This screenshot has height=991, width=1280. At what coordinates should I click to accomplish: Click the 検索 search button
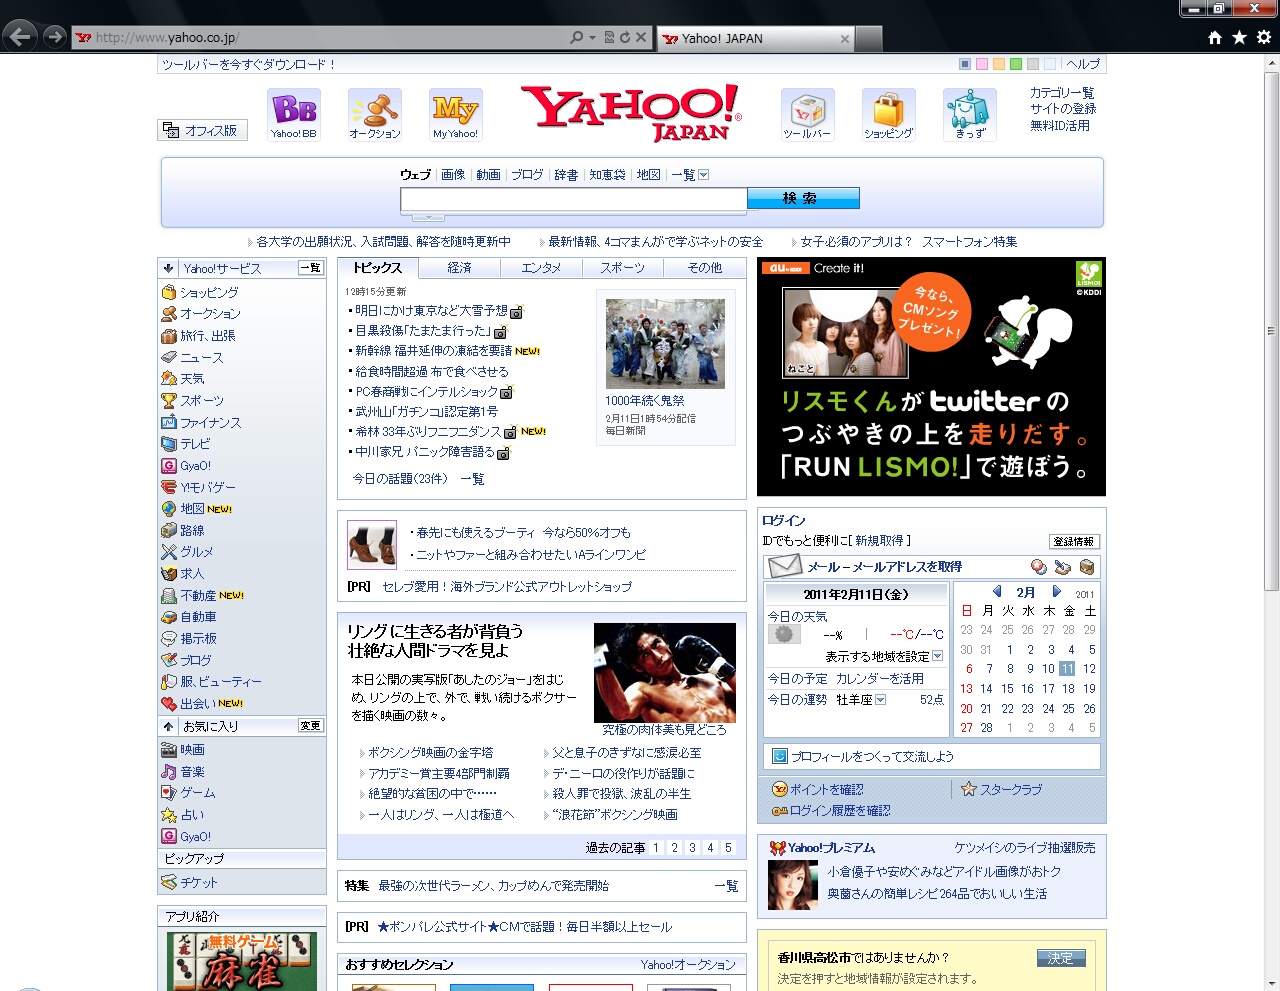click(803, 198)
